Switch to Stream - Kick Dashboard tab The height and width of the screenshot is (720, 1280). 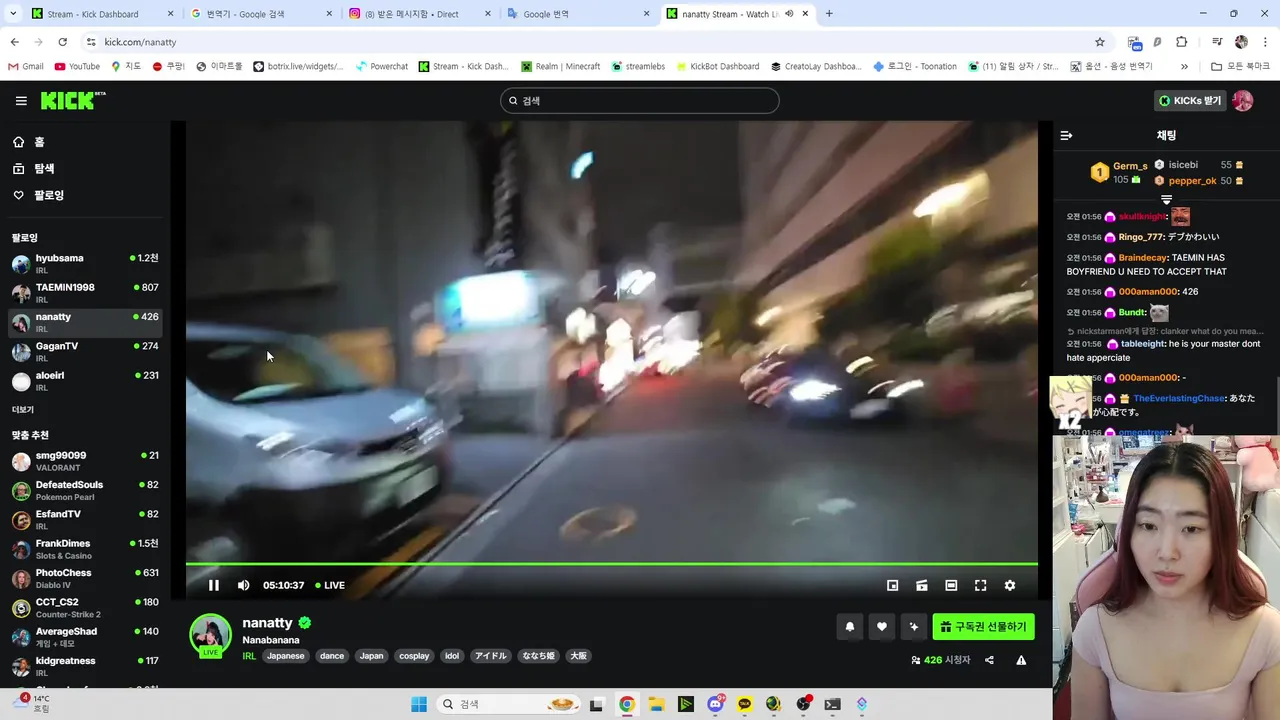click(x=100, y=14)
